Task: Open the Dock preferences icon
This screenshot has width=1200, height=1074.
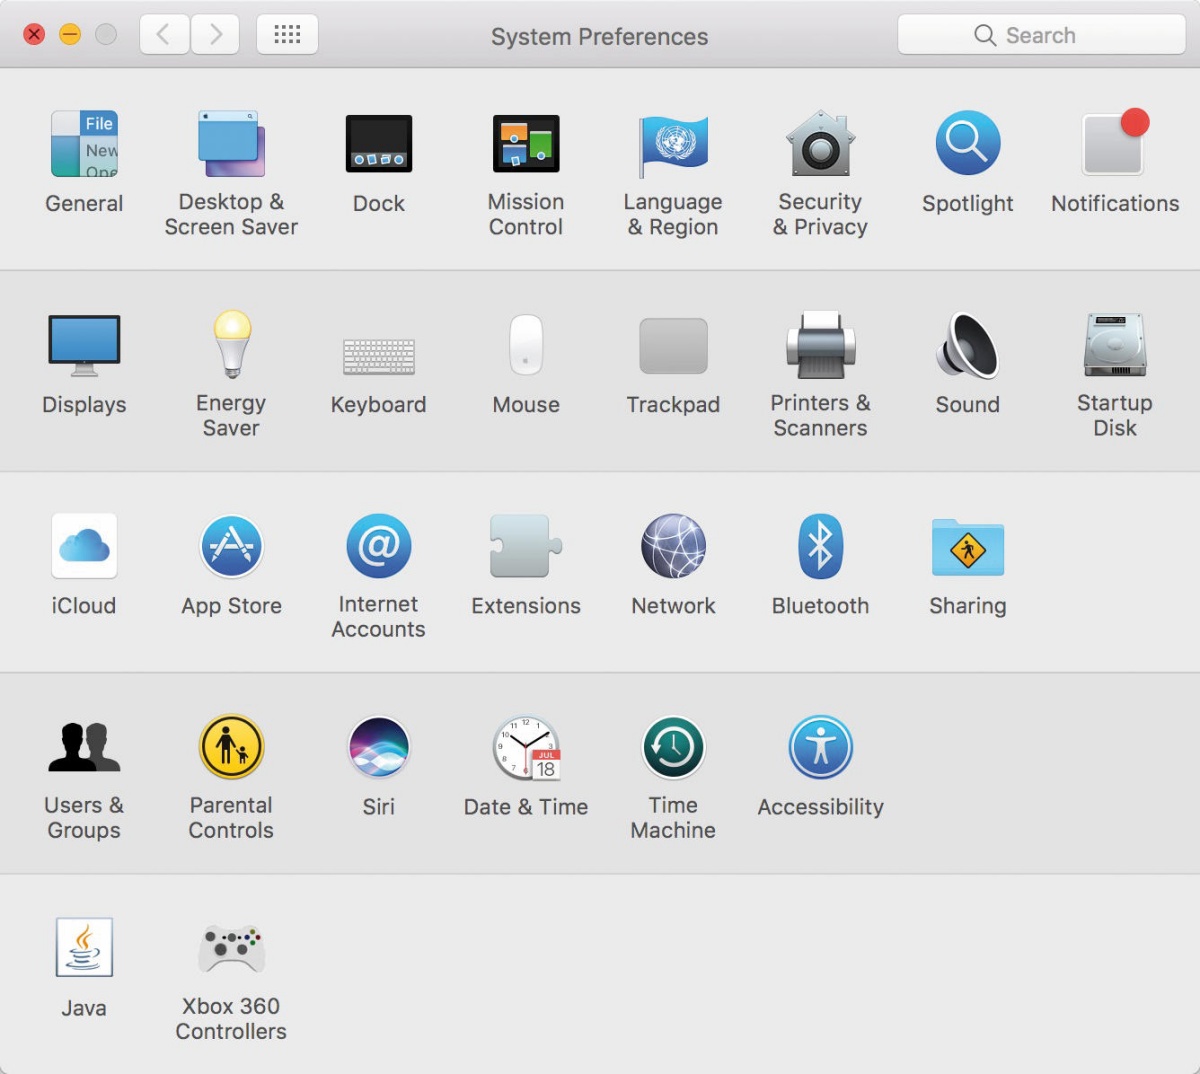Action: (x=379, y=144)
